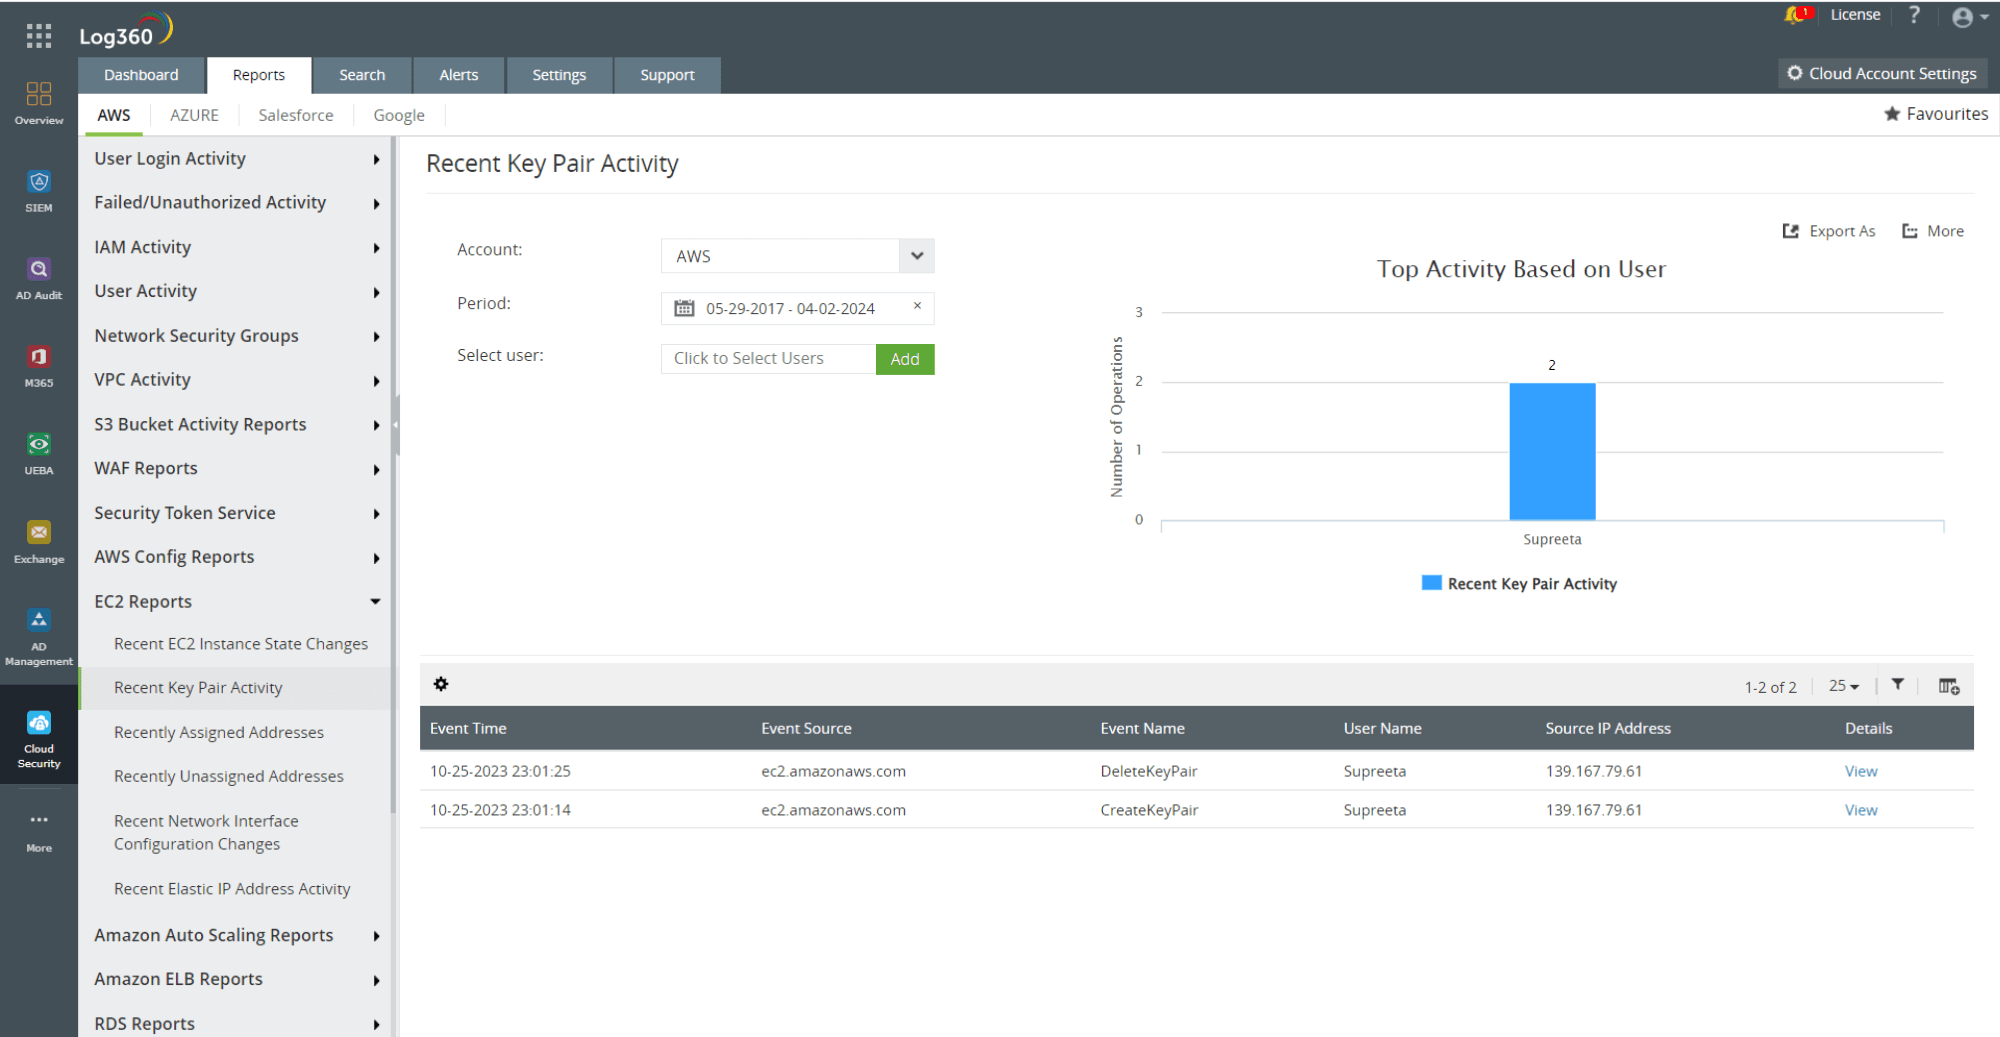
Task: Open the Search menu item
Action: tap(362, 74)
